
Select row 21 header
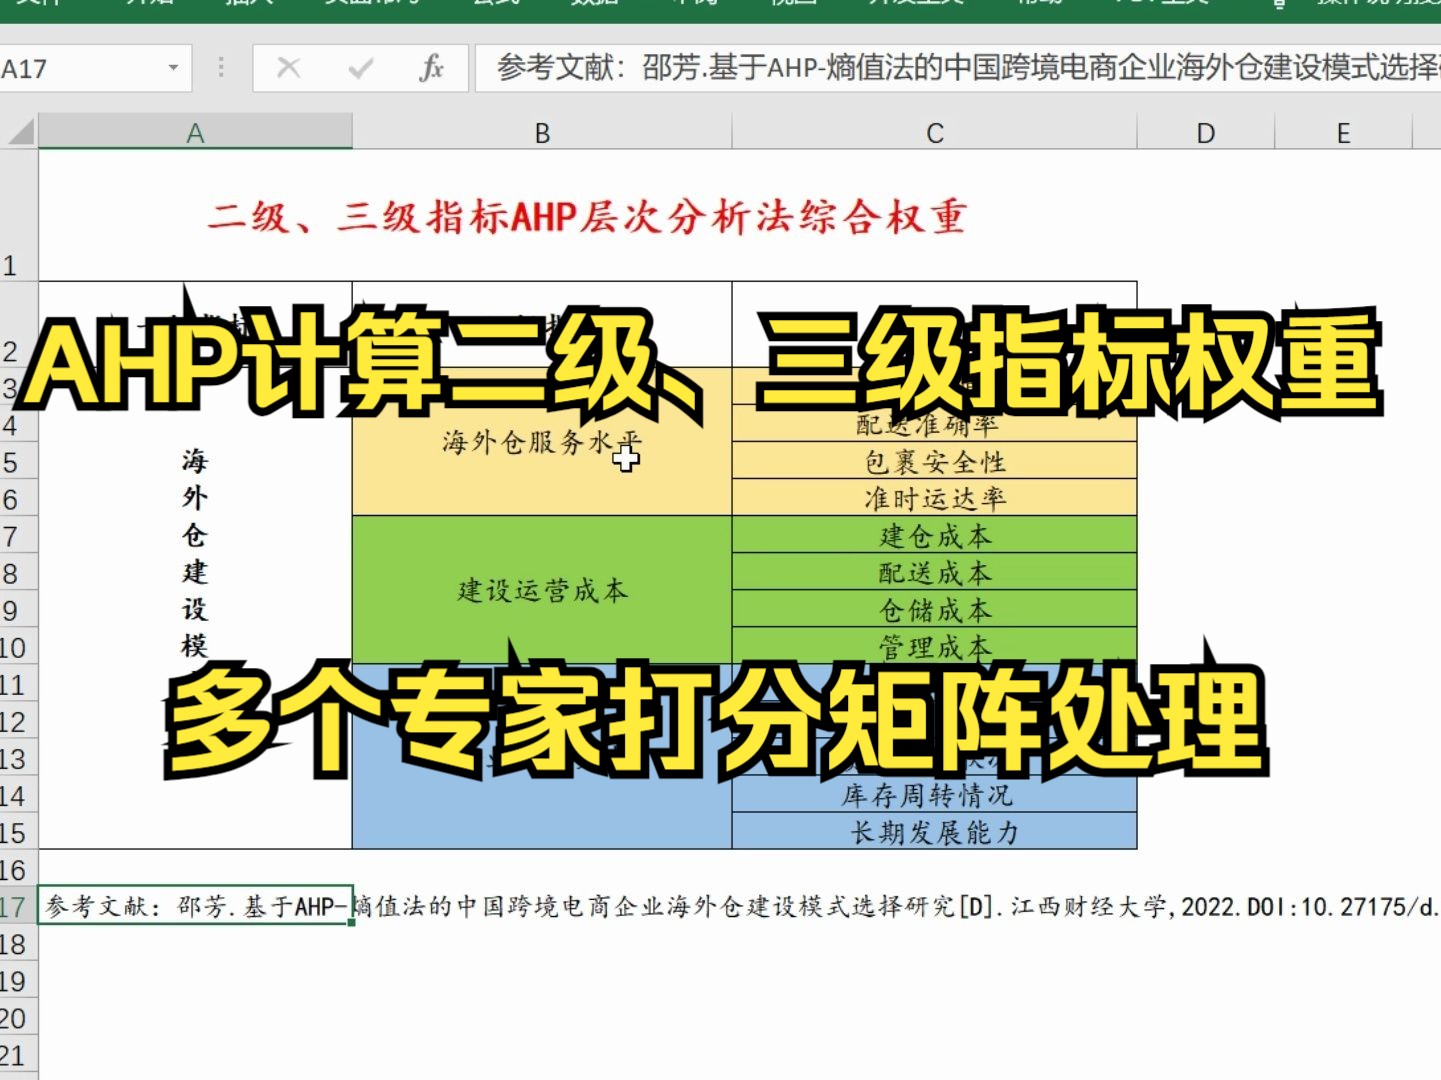click(x=18, y=1054)
